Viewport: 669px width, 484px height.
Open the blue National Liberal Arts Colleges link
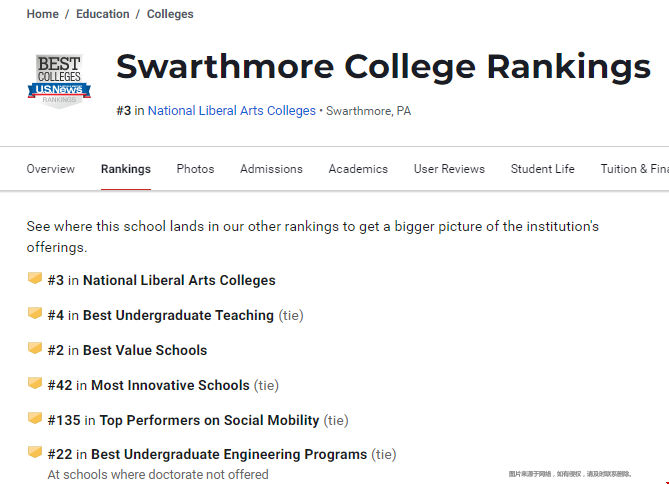(x=231, y=111)
